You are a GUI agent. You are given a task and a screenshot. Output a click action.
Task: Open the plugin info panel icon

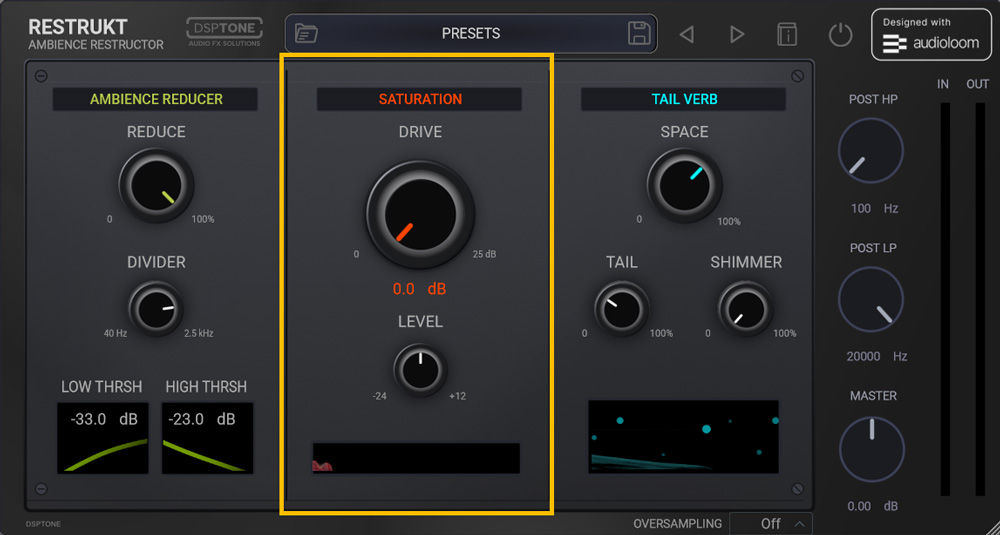pyautogui.click(x=788, y=34)
